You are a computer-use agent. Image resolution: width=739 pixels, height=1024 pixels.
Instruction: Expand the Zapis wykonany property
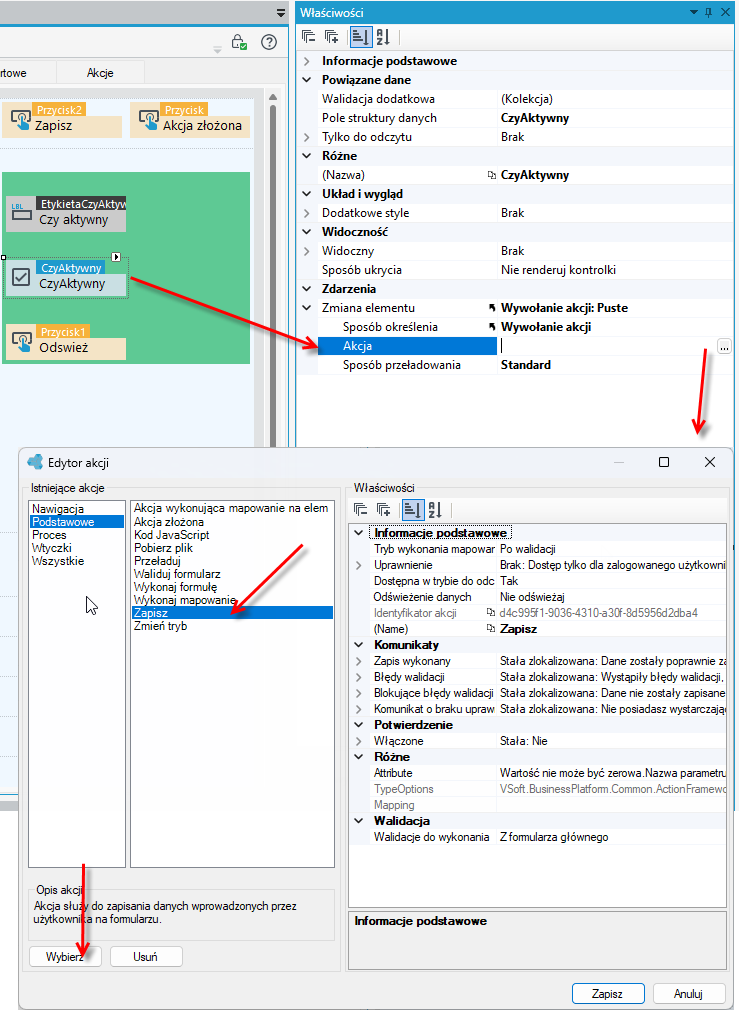pyautogui.click(x=358, y=661)
